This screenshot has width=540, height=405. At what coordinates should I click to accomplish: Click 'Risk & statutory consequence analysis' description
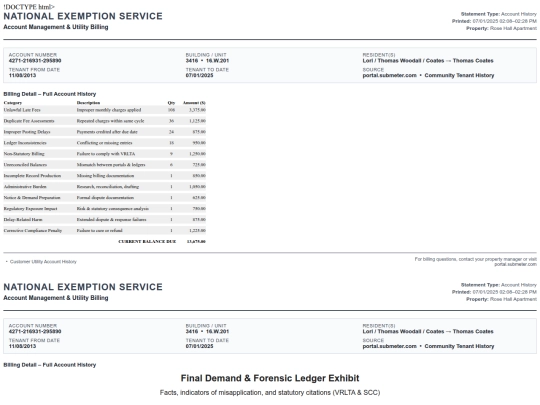[x=113, y=209]
